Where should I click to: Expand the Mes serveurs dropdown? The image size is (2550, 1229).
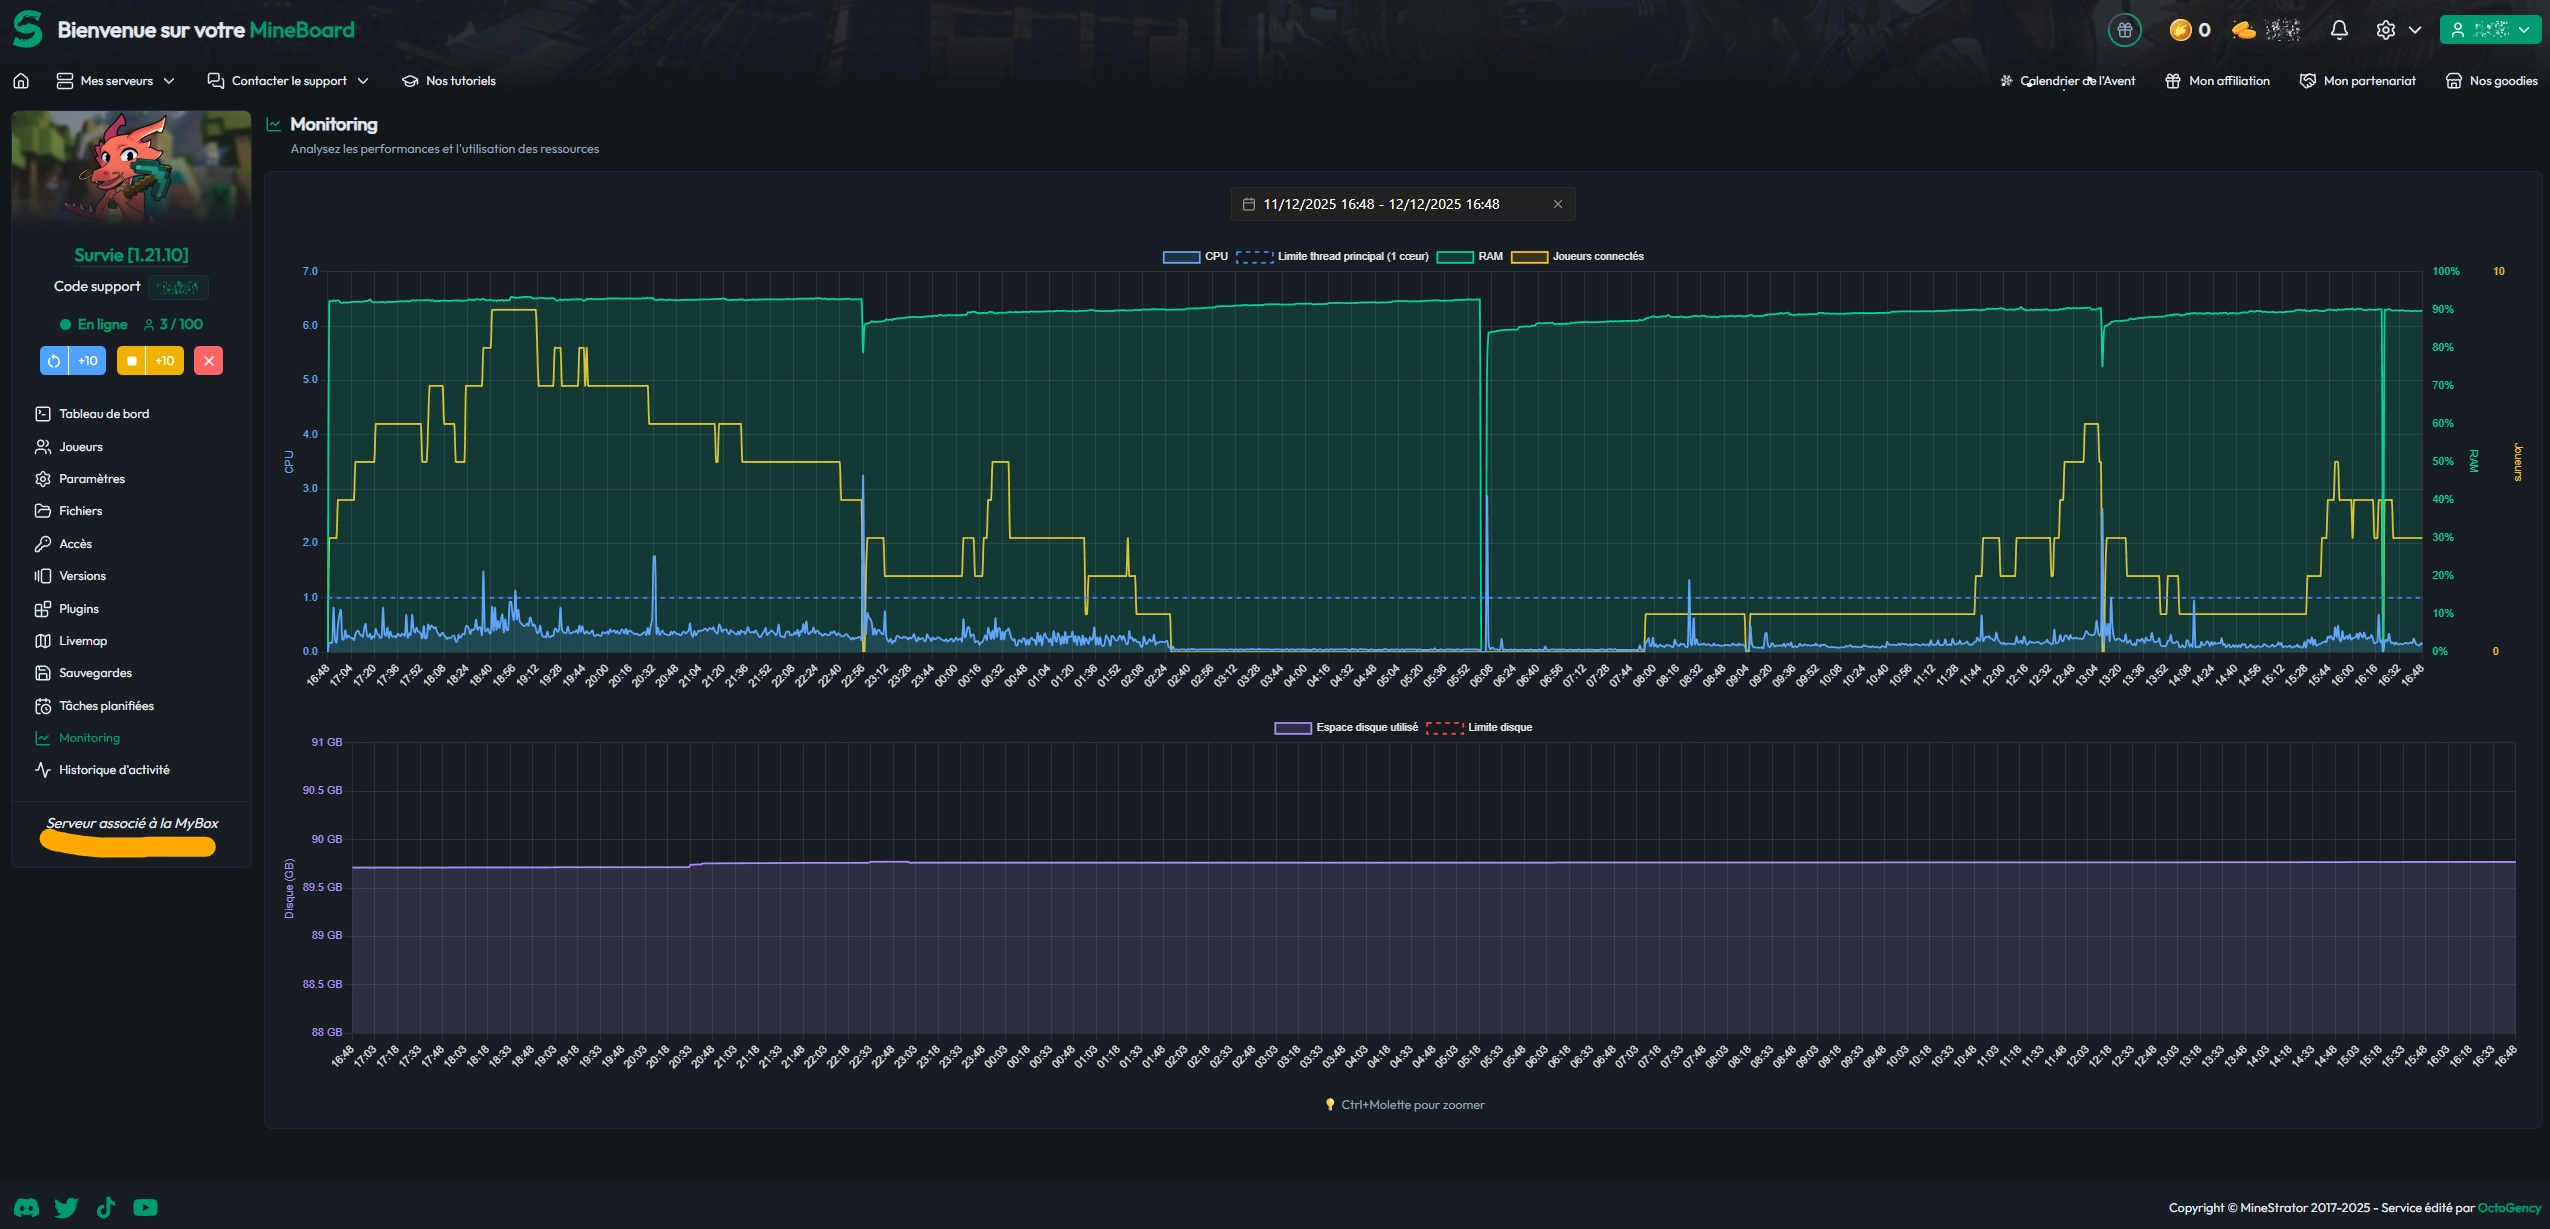[x=115, y=81]
